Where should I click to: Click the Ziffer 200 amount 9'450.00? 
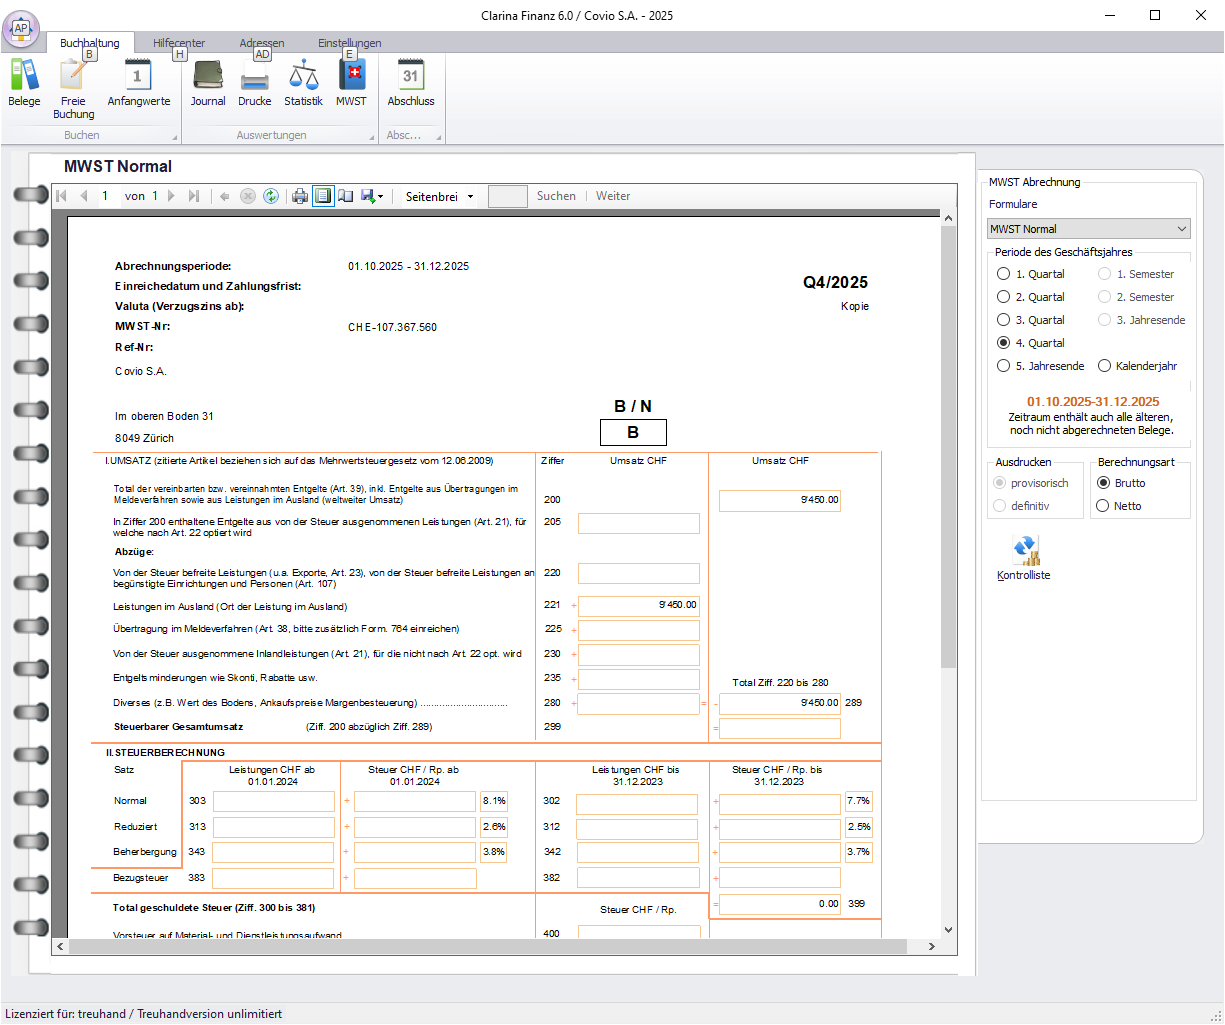[x=780, y=500]
